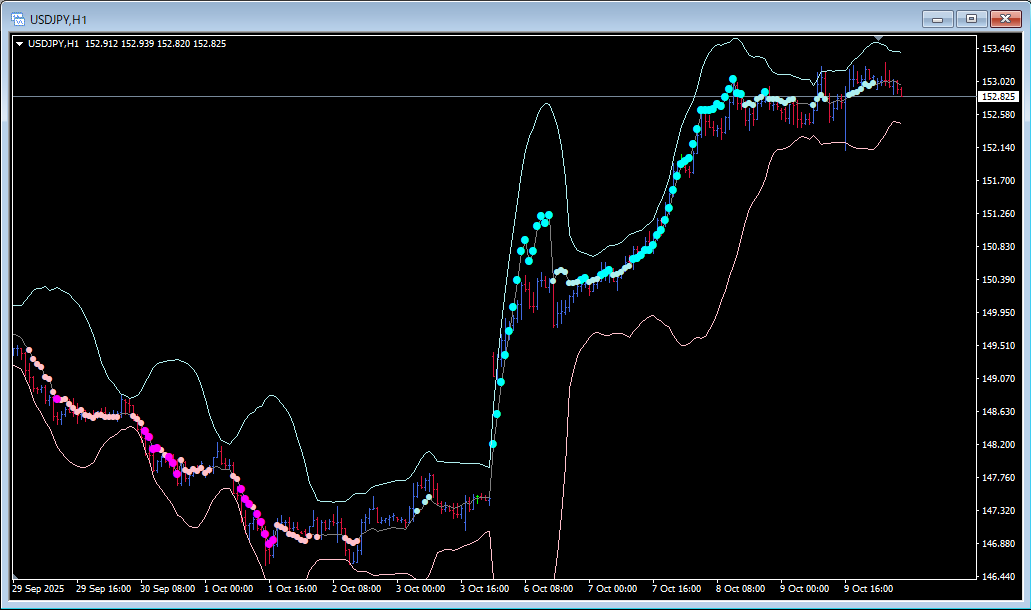Open the dropdown triangle beside USDJPY,H1 symbol label
This screenshot has width=1031, height=610.
point(20,44)
